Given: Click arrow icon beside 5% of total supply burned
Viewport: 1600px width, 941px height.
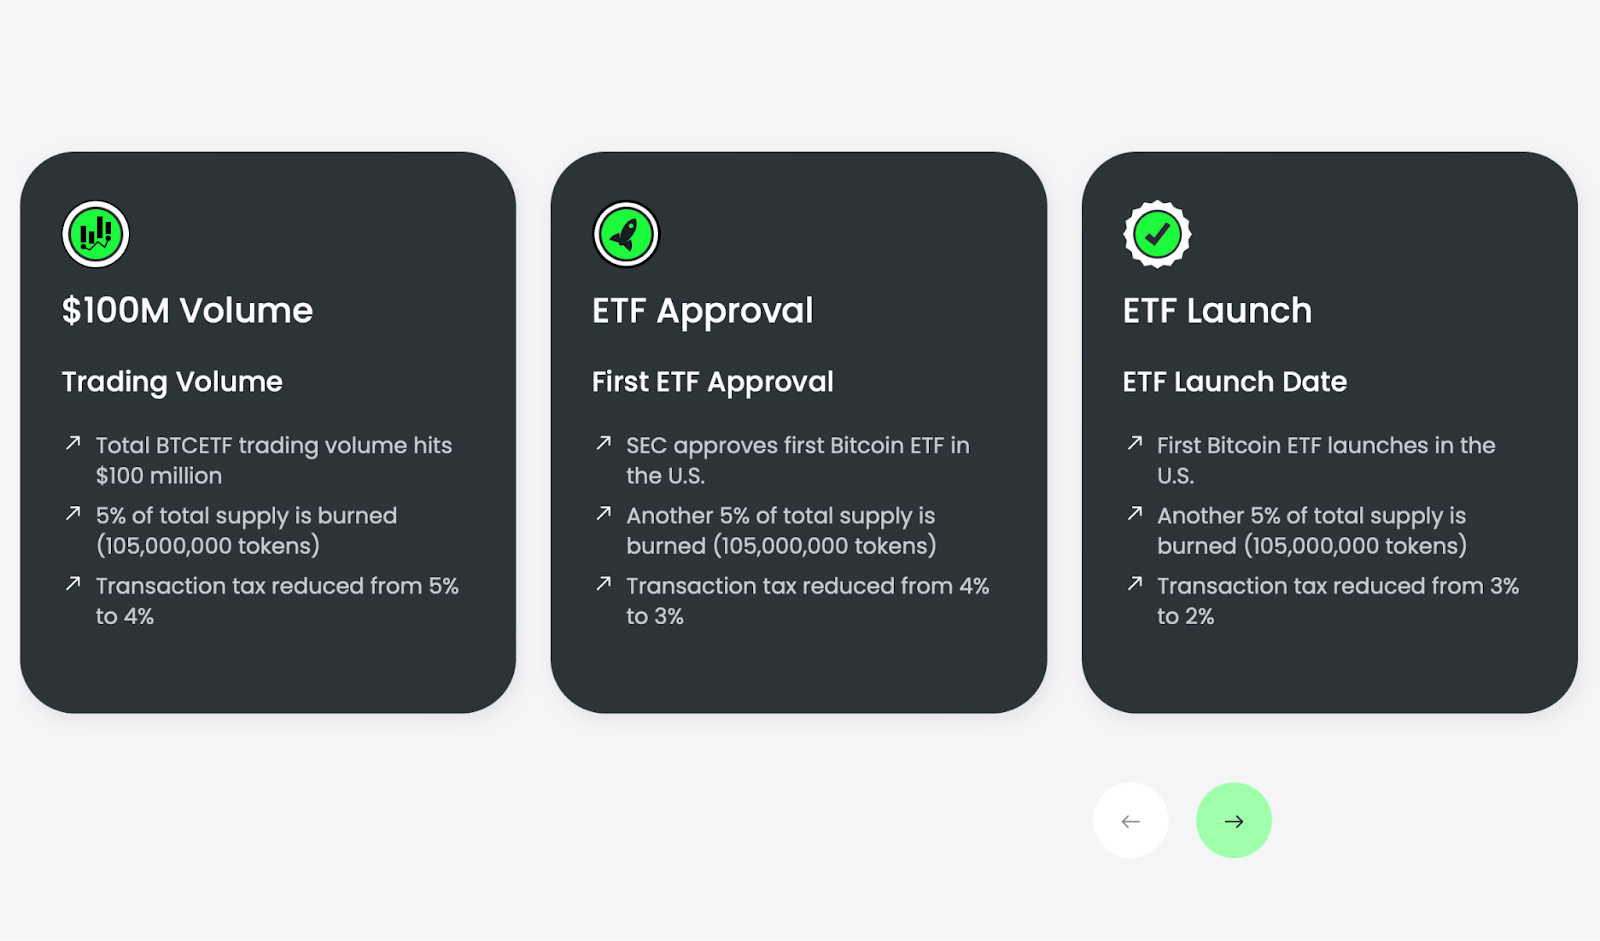Looking at the screenshot, I should pos(73,513).
